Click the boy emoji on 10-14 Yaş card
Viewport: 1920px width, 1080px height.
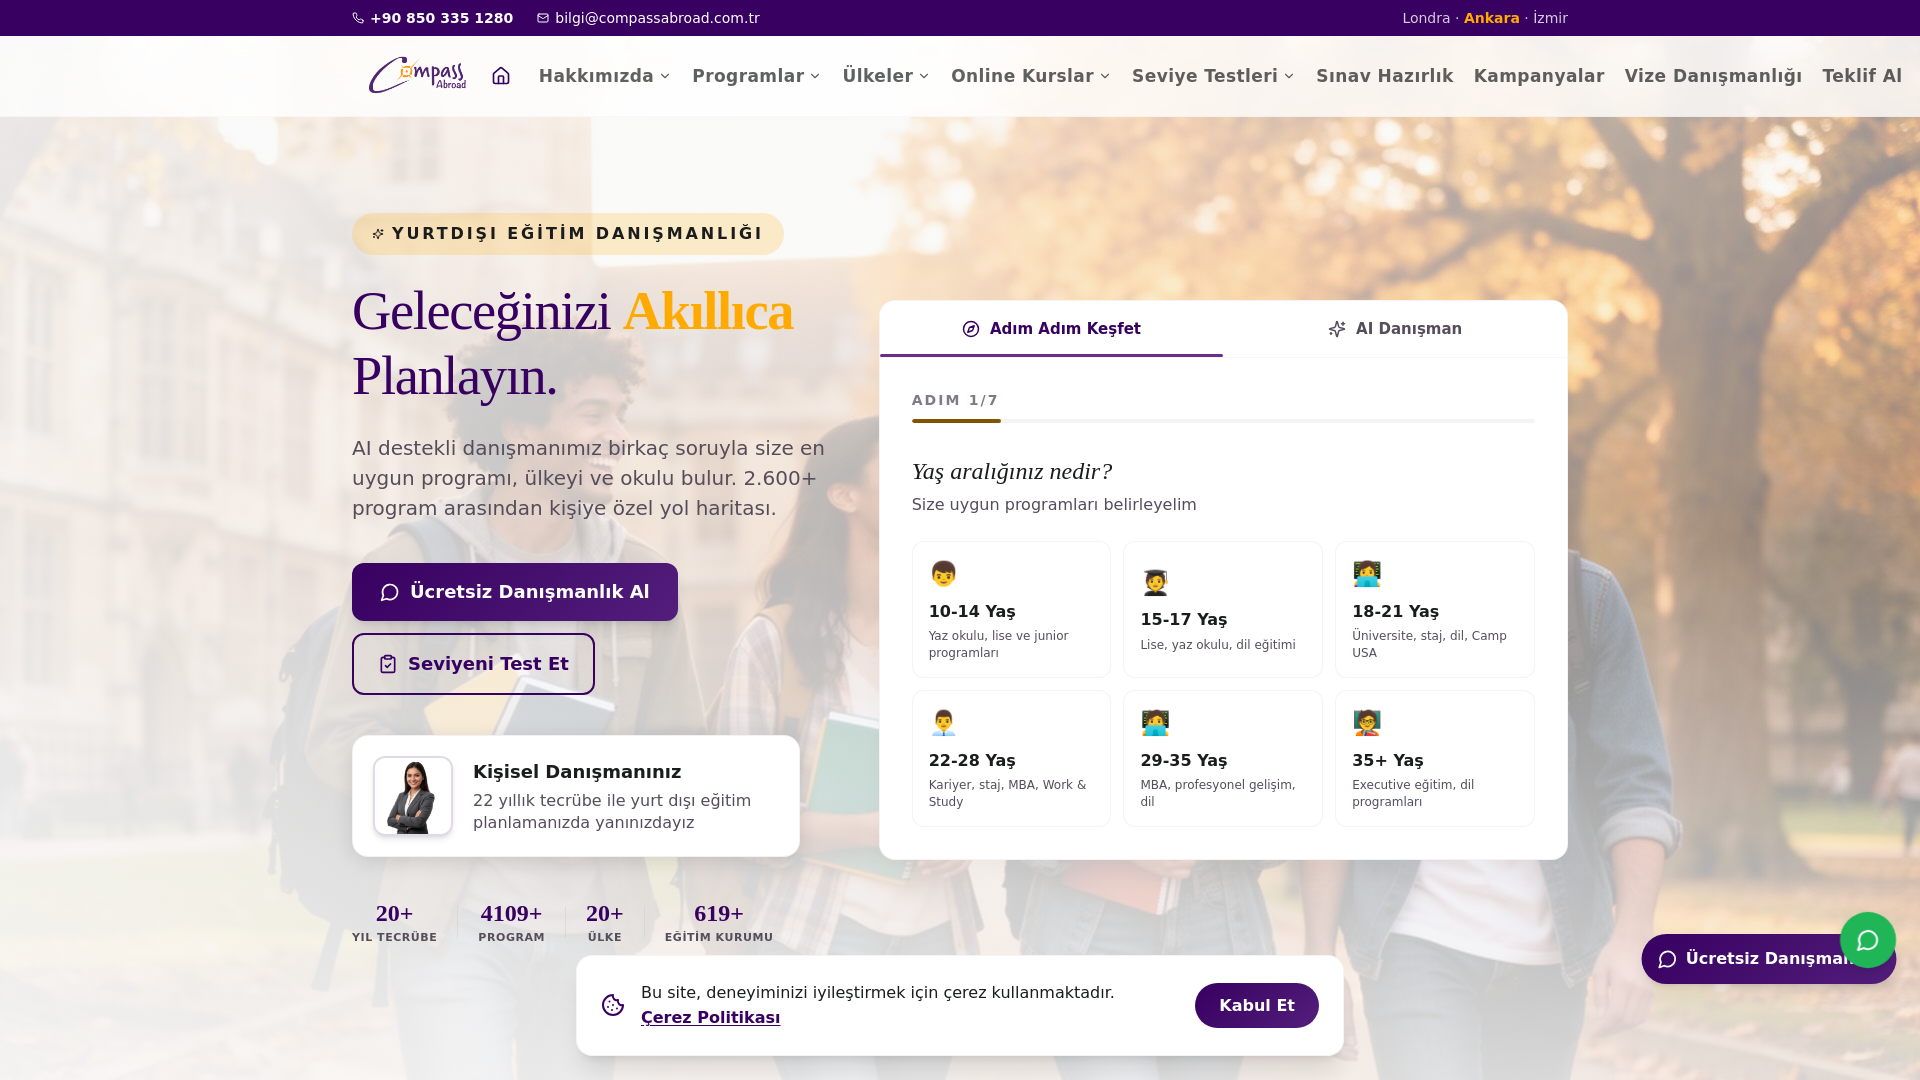click(943, 574)
